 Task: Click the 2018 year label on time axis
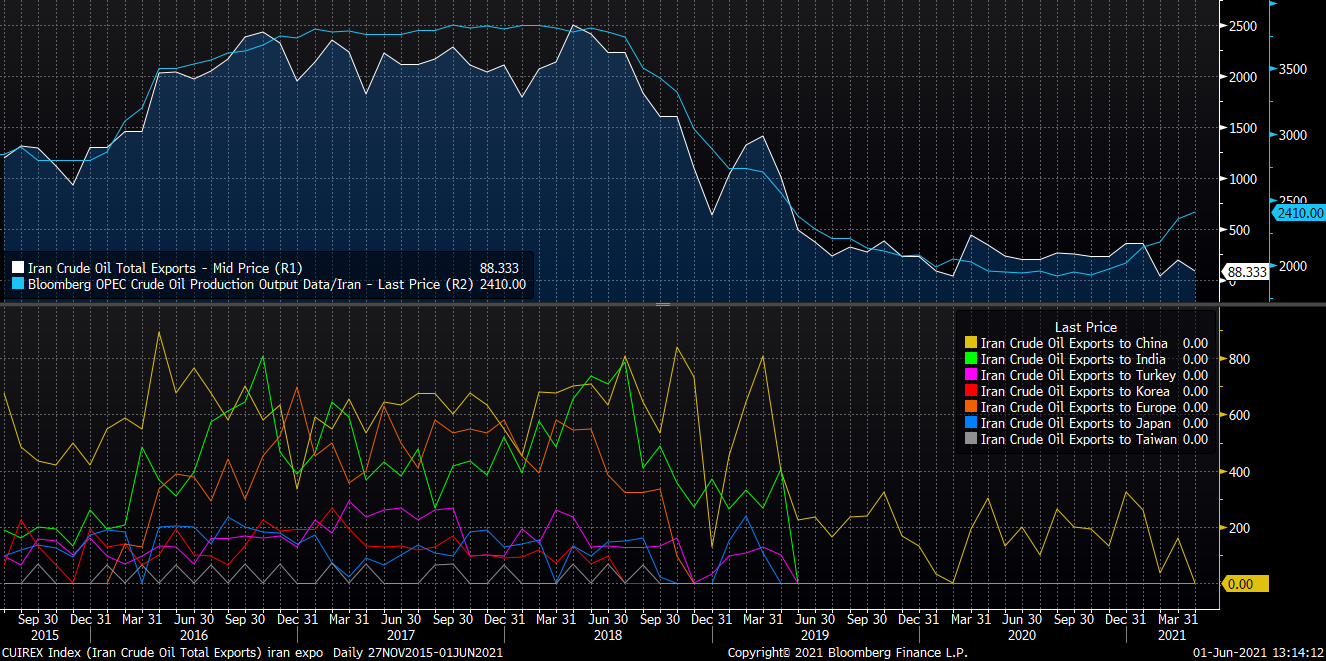(x=607, y=635)
